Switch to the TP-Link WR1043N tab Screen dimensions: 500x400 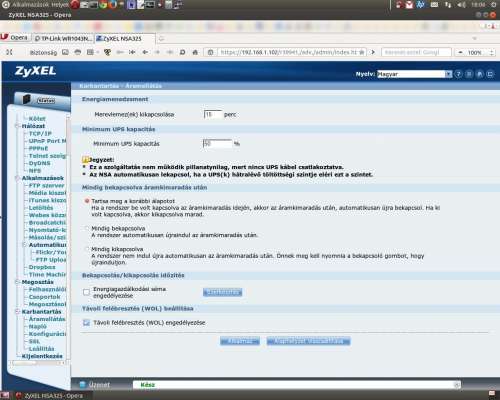(63, 39)
